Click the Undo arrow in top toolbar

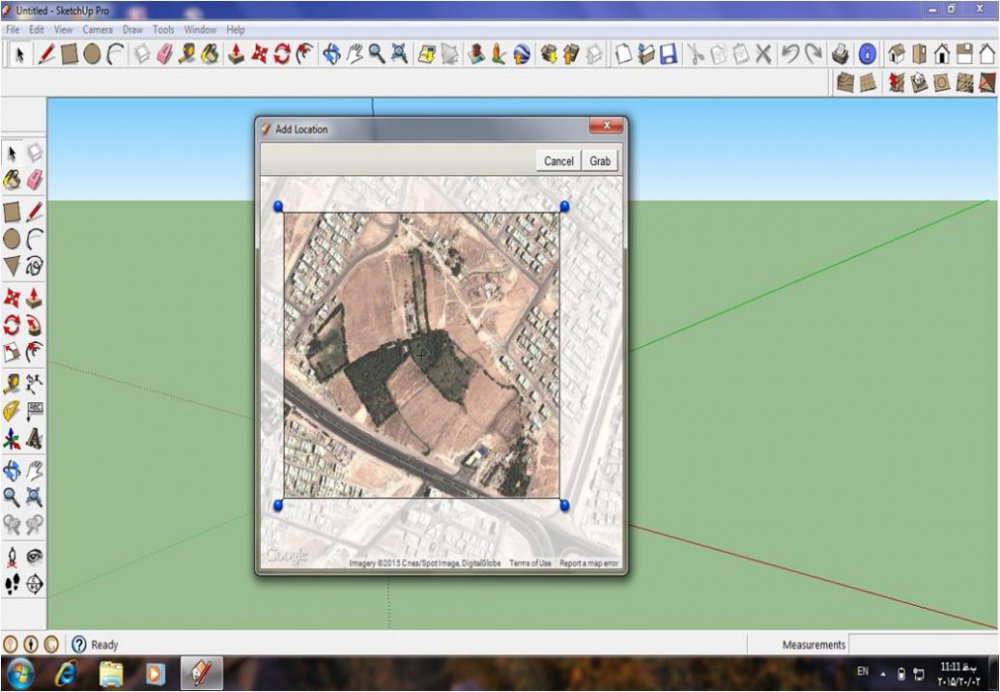(x=790, y=54)
